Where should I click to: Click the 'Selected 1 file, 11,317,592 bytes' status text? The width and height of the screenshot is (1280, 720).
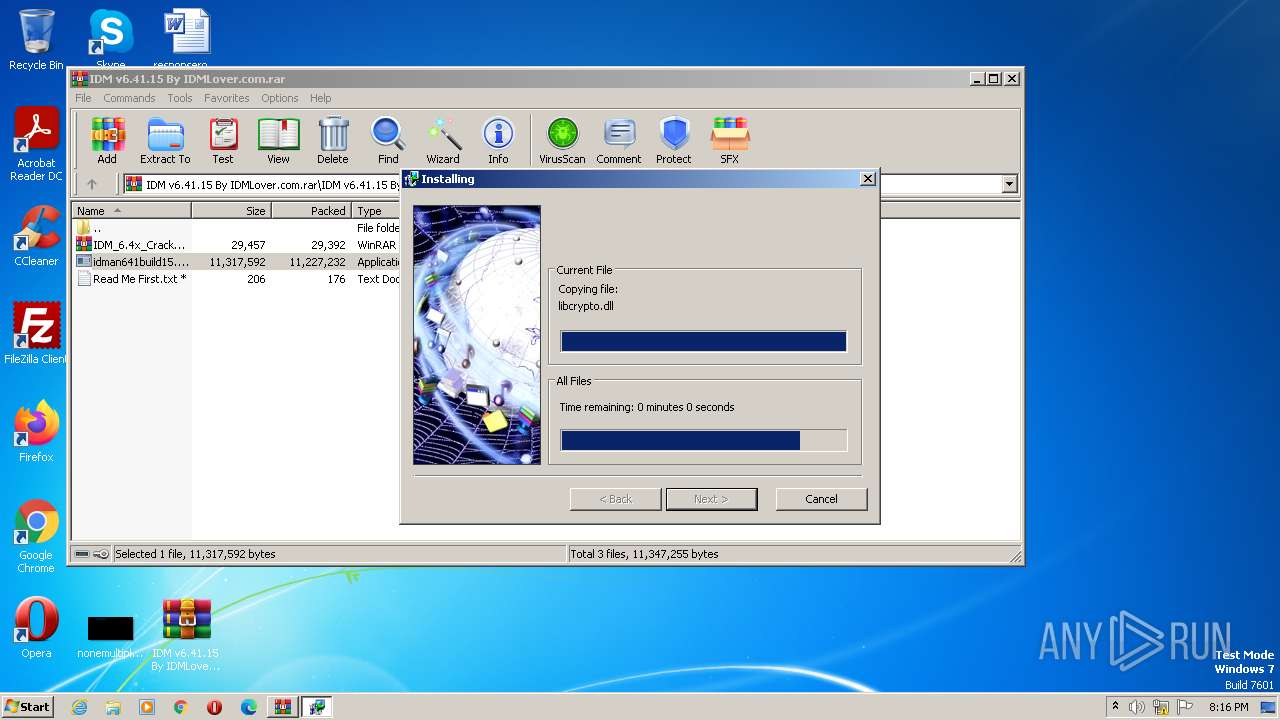tap(195, 554)
